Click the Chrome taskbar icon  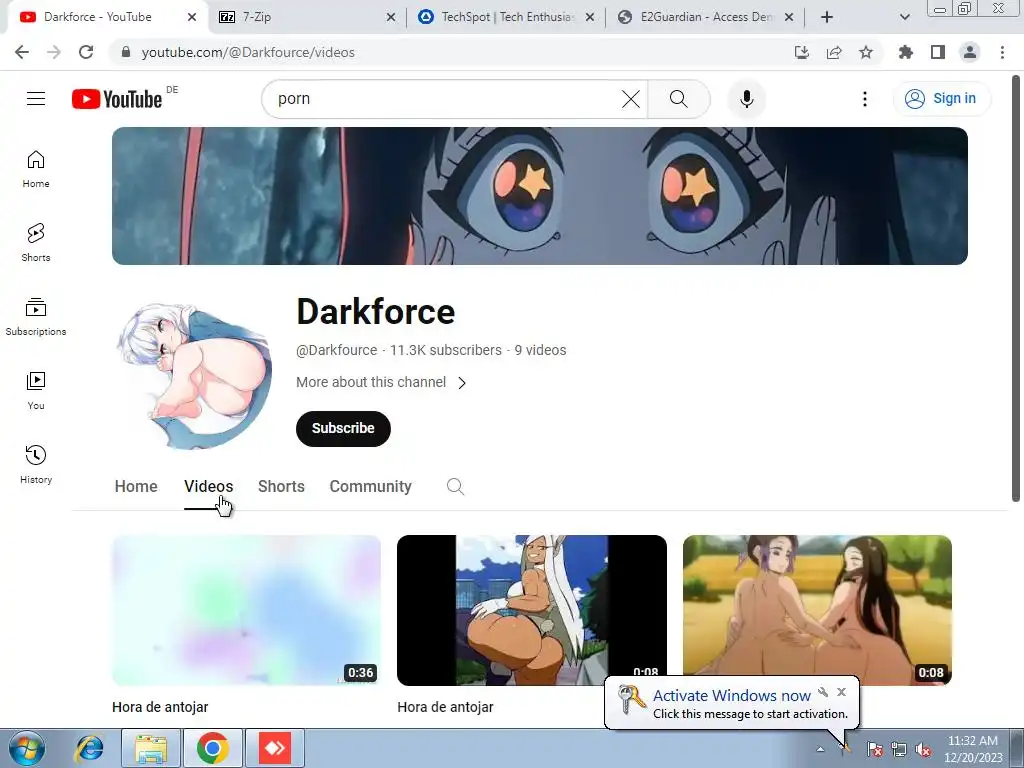tap(212, 748)
